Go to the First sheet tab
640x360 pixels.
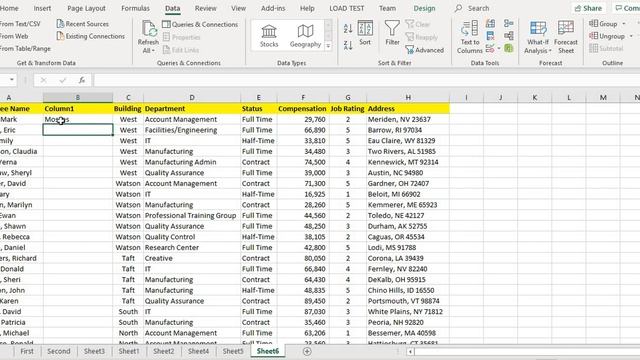coord(27,351)
